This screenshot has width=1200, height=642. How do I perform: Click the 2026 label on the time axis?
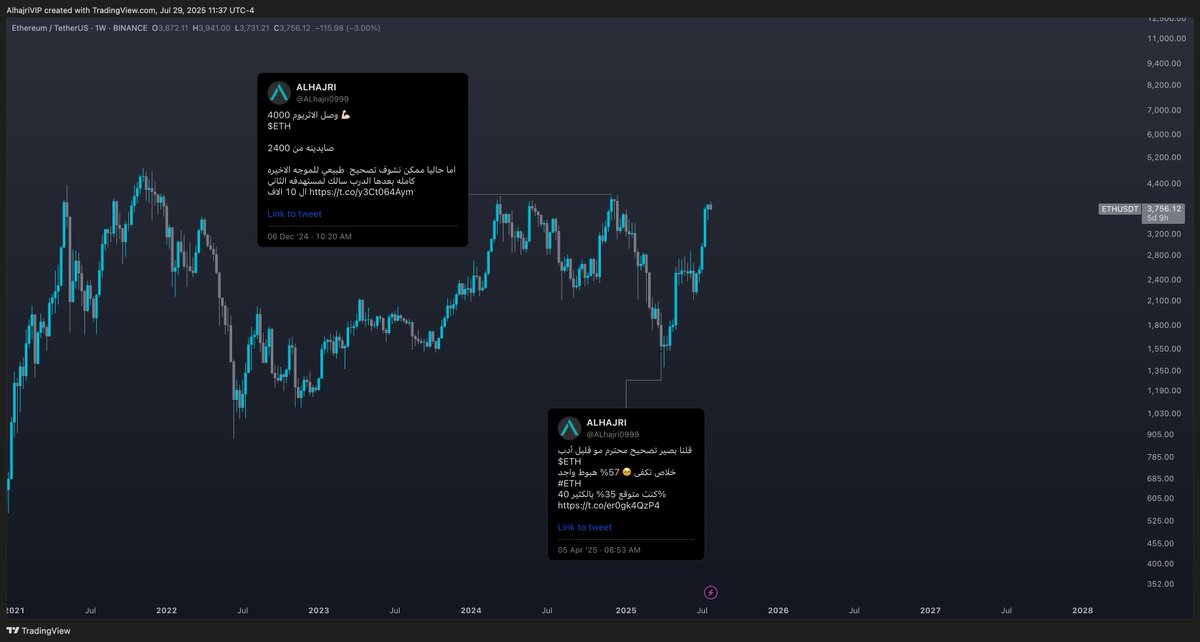coord(777,609)
